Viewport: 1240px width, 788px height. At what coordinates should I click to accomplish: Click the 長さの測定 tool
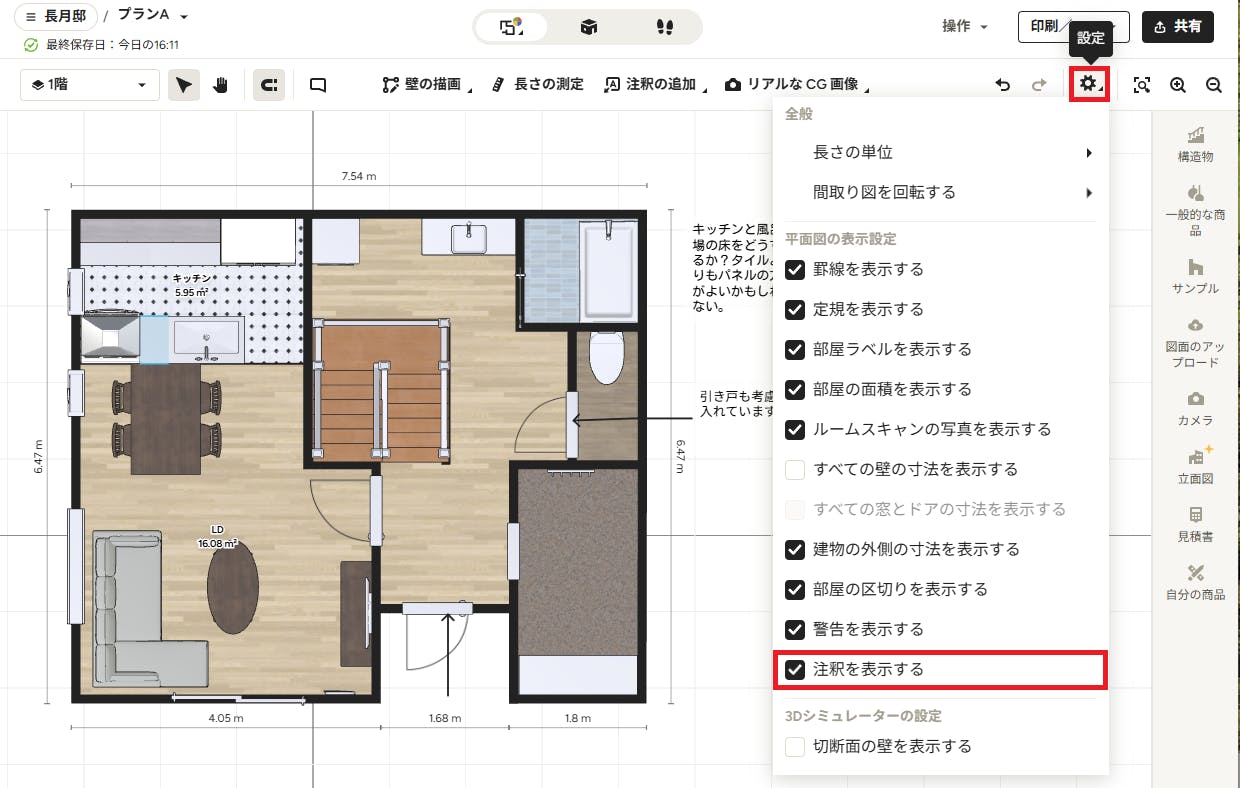pos(538,85)
